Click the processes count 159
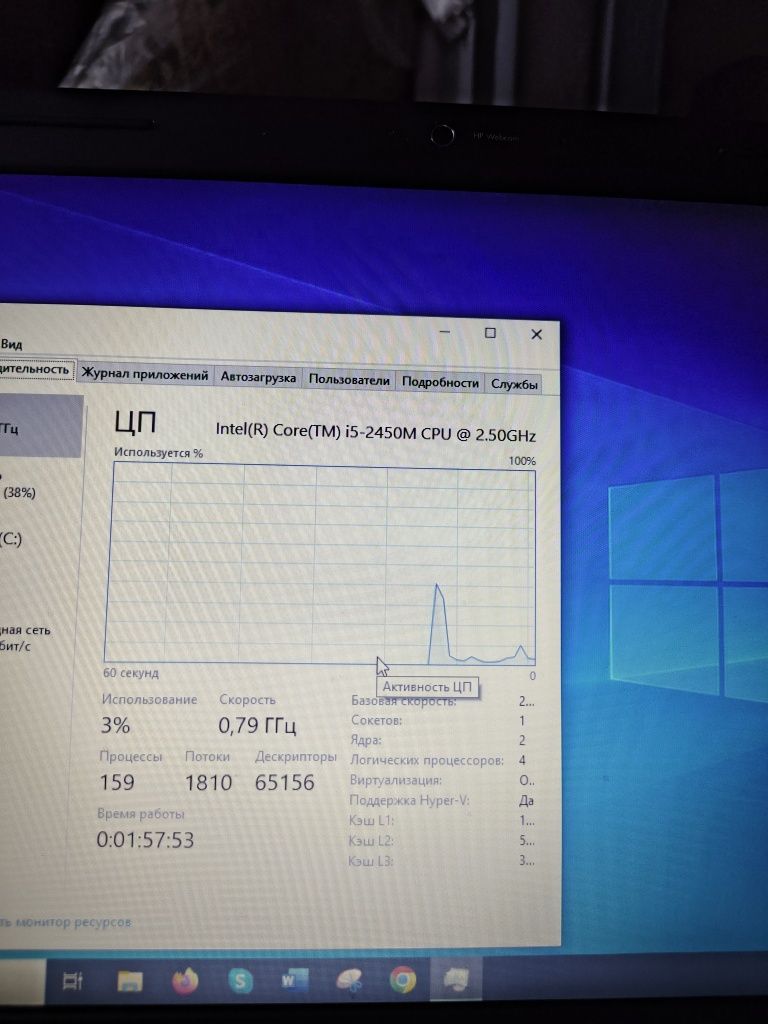This screenshot has height=1024, width=768. 117,782
